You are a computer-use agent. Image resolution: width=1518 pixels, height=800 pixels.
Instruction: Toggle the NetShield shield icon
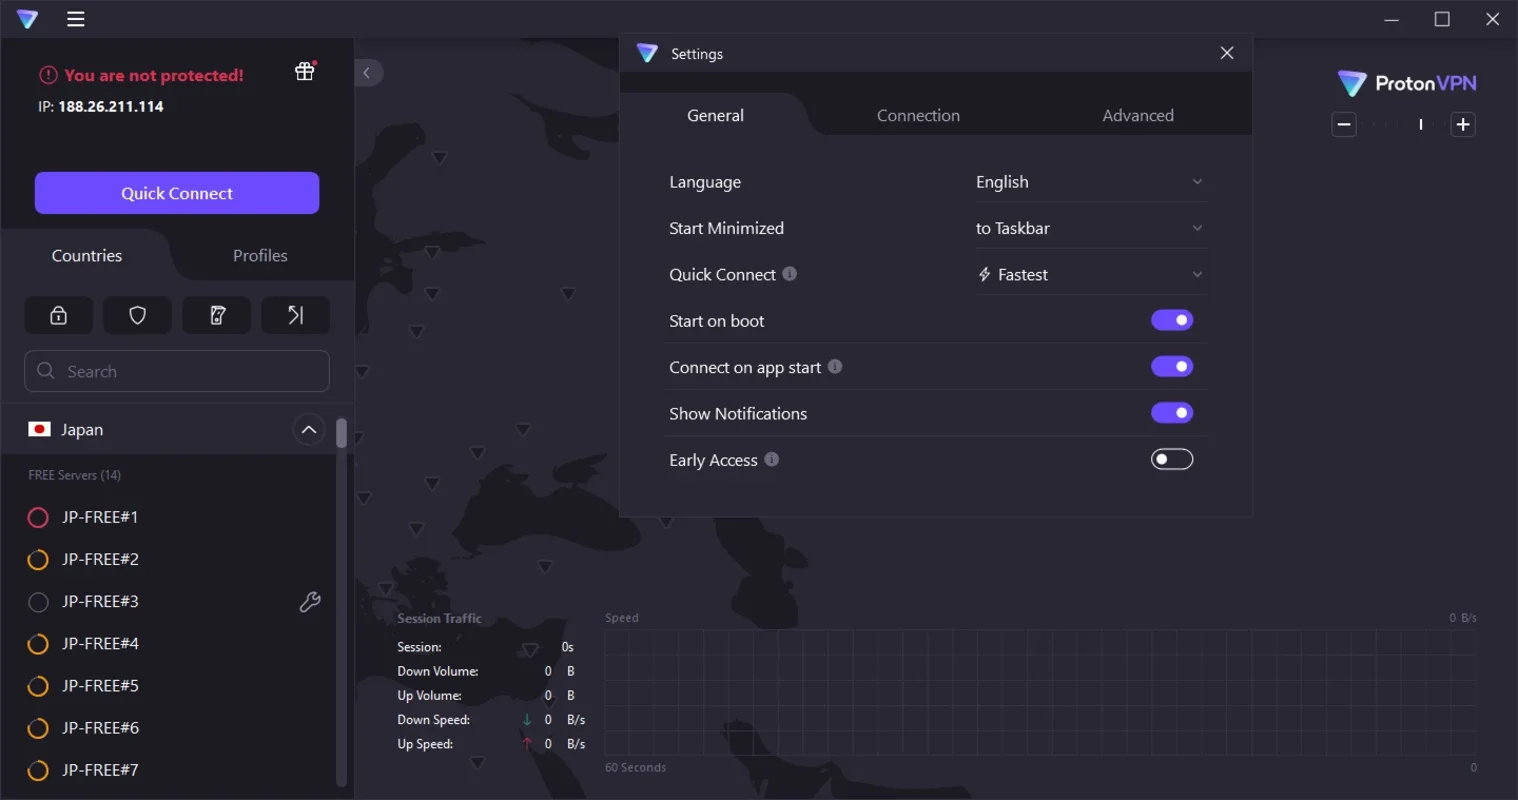tap(138, 315)
